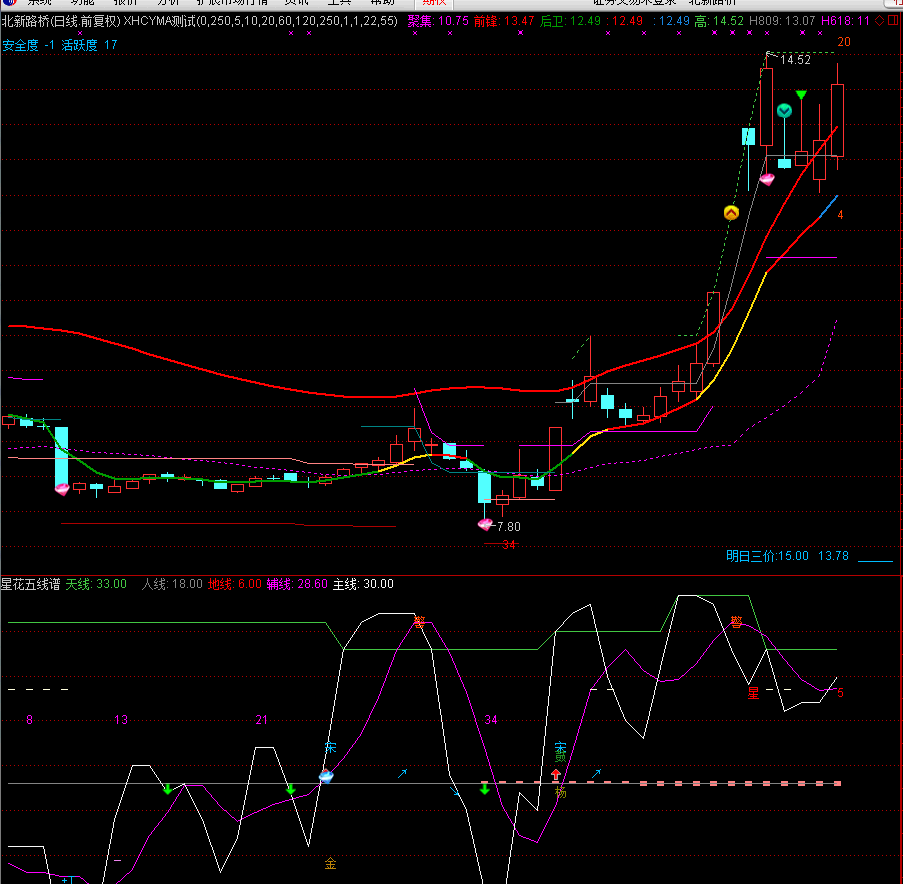This screenshot has height=884, width=903.
Task: Click the orange 金 marker in the lower panel
Action: (x=330, y=863)
